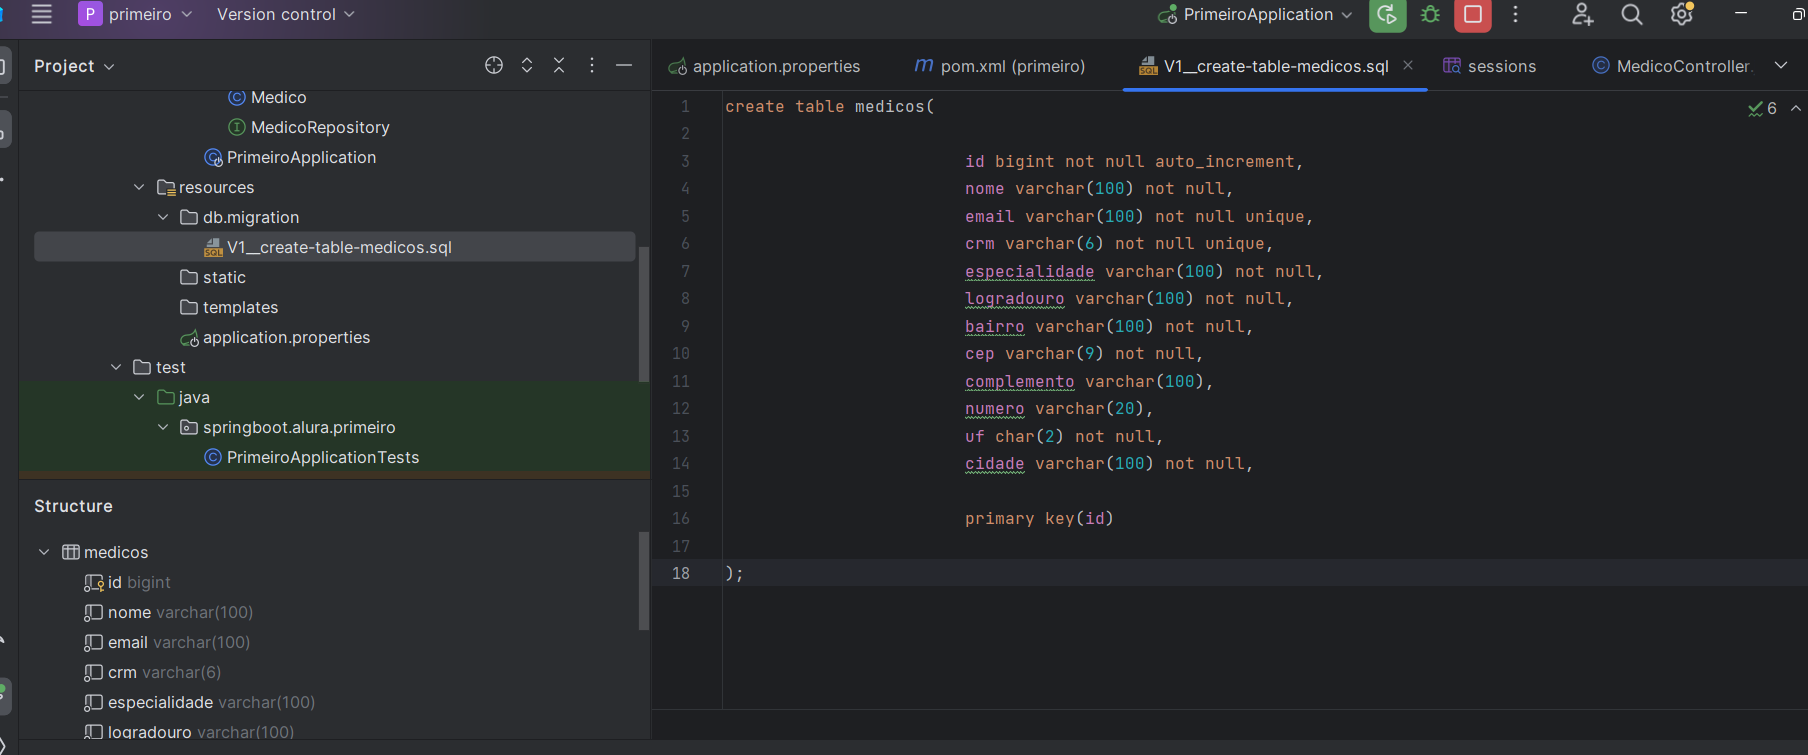This screenshot has height=755, width=1808.
Task: Open PrimeiroApplication class under main in tree
Action: [290, 157]
